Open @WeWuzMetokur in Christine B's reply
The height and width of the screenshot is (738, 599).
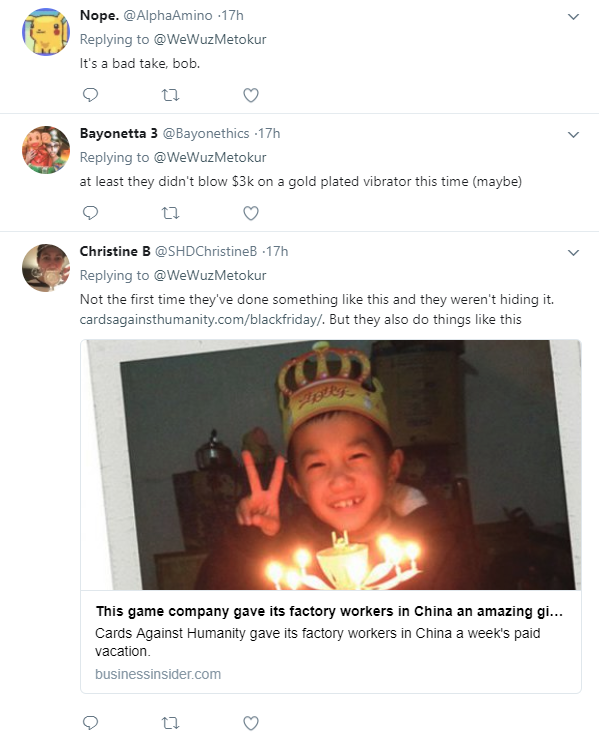(210, 275)
